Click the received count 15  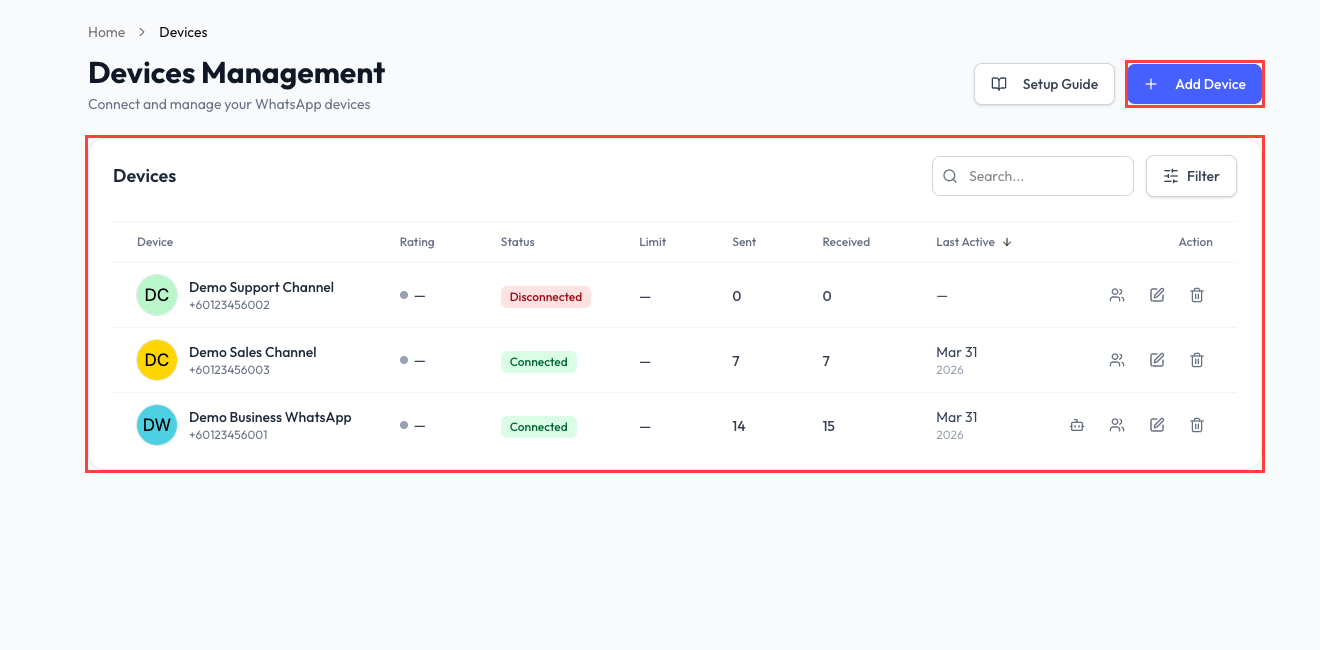828,426
